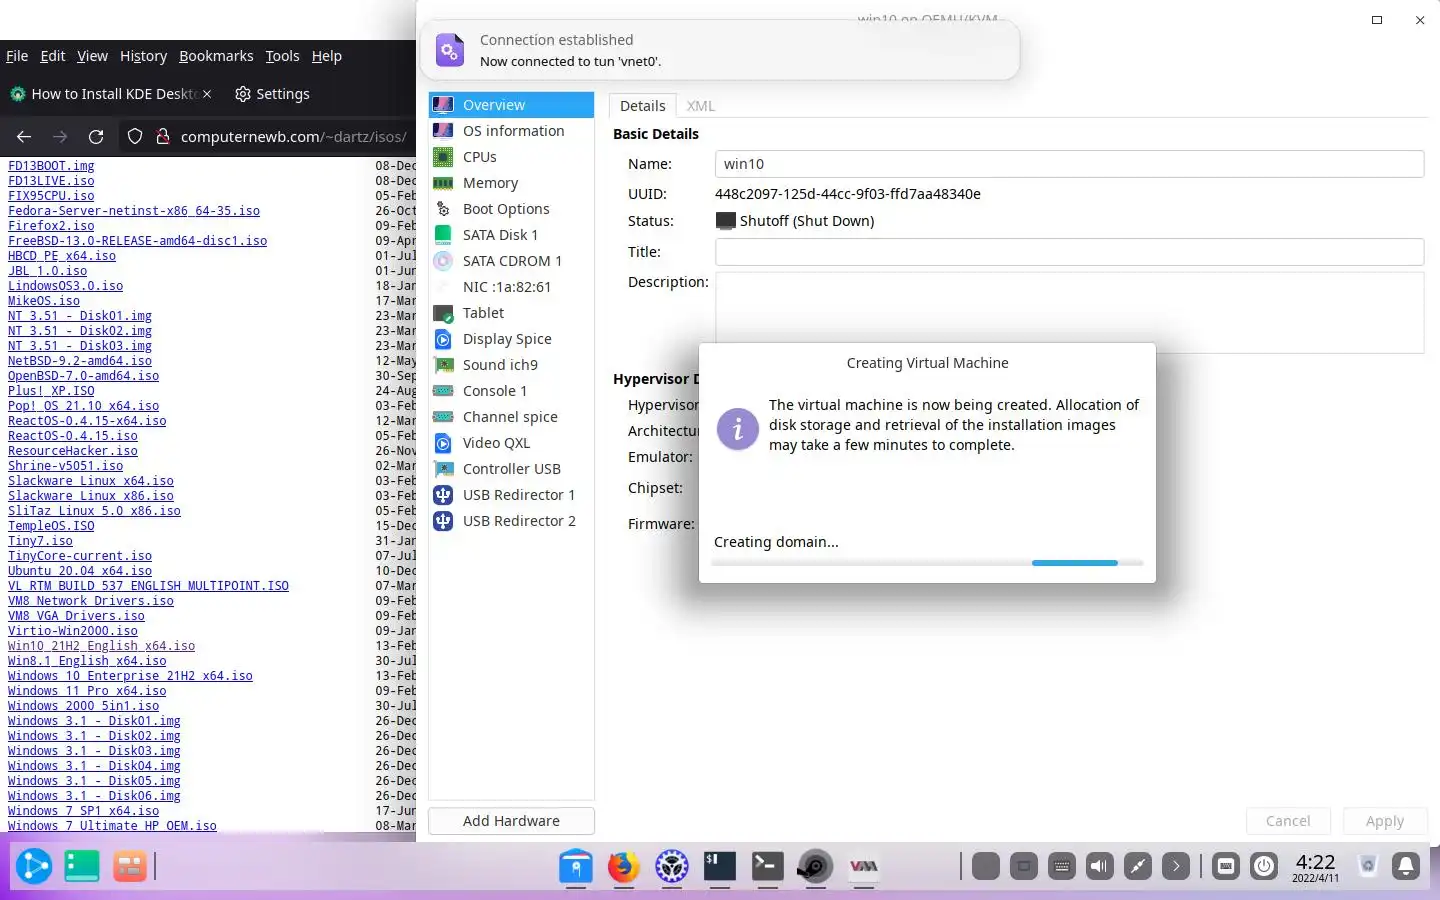Click the tracking protection shield icon
1440x900 pixels.
pyautogui.click(x=135, y=136)
